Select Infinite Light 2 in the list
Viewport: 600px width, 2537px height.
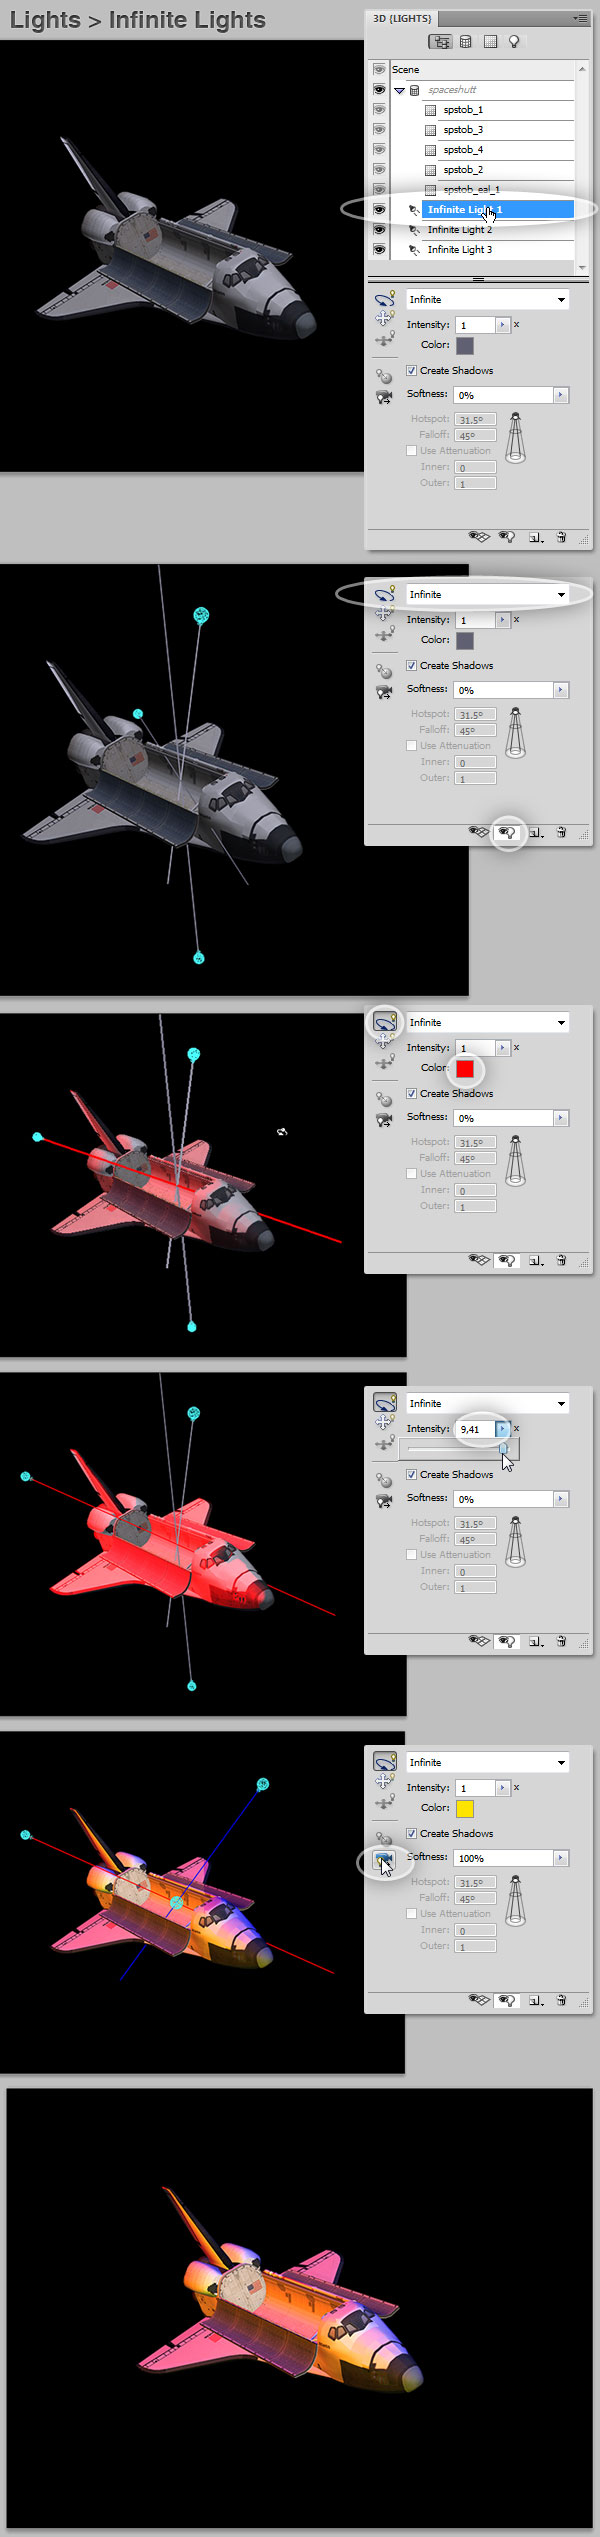pos(460,230)
